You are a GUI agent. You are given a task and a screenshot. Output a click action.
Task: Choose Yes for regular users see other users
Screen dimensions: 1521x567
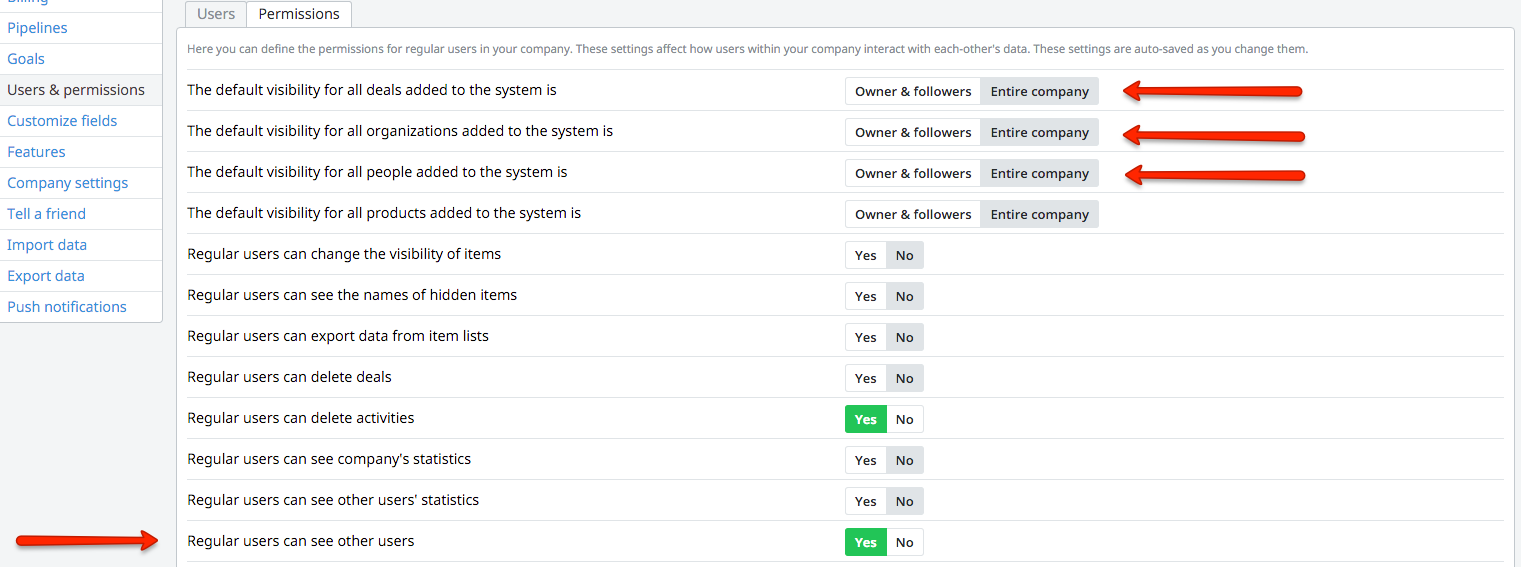[x=866, y=542]
